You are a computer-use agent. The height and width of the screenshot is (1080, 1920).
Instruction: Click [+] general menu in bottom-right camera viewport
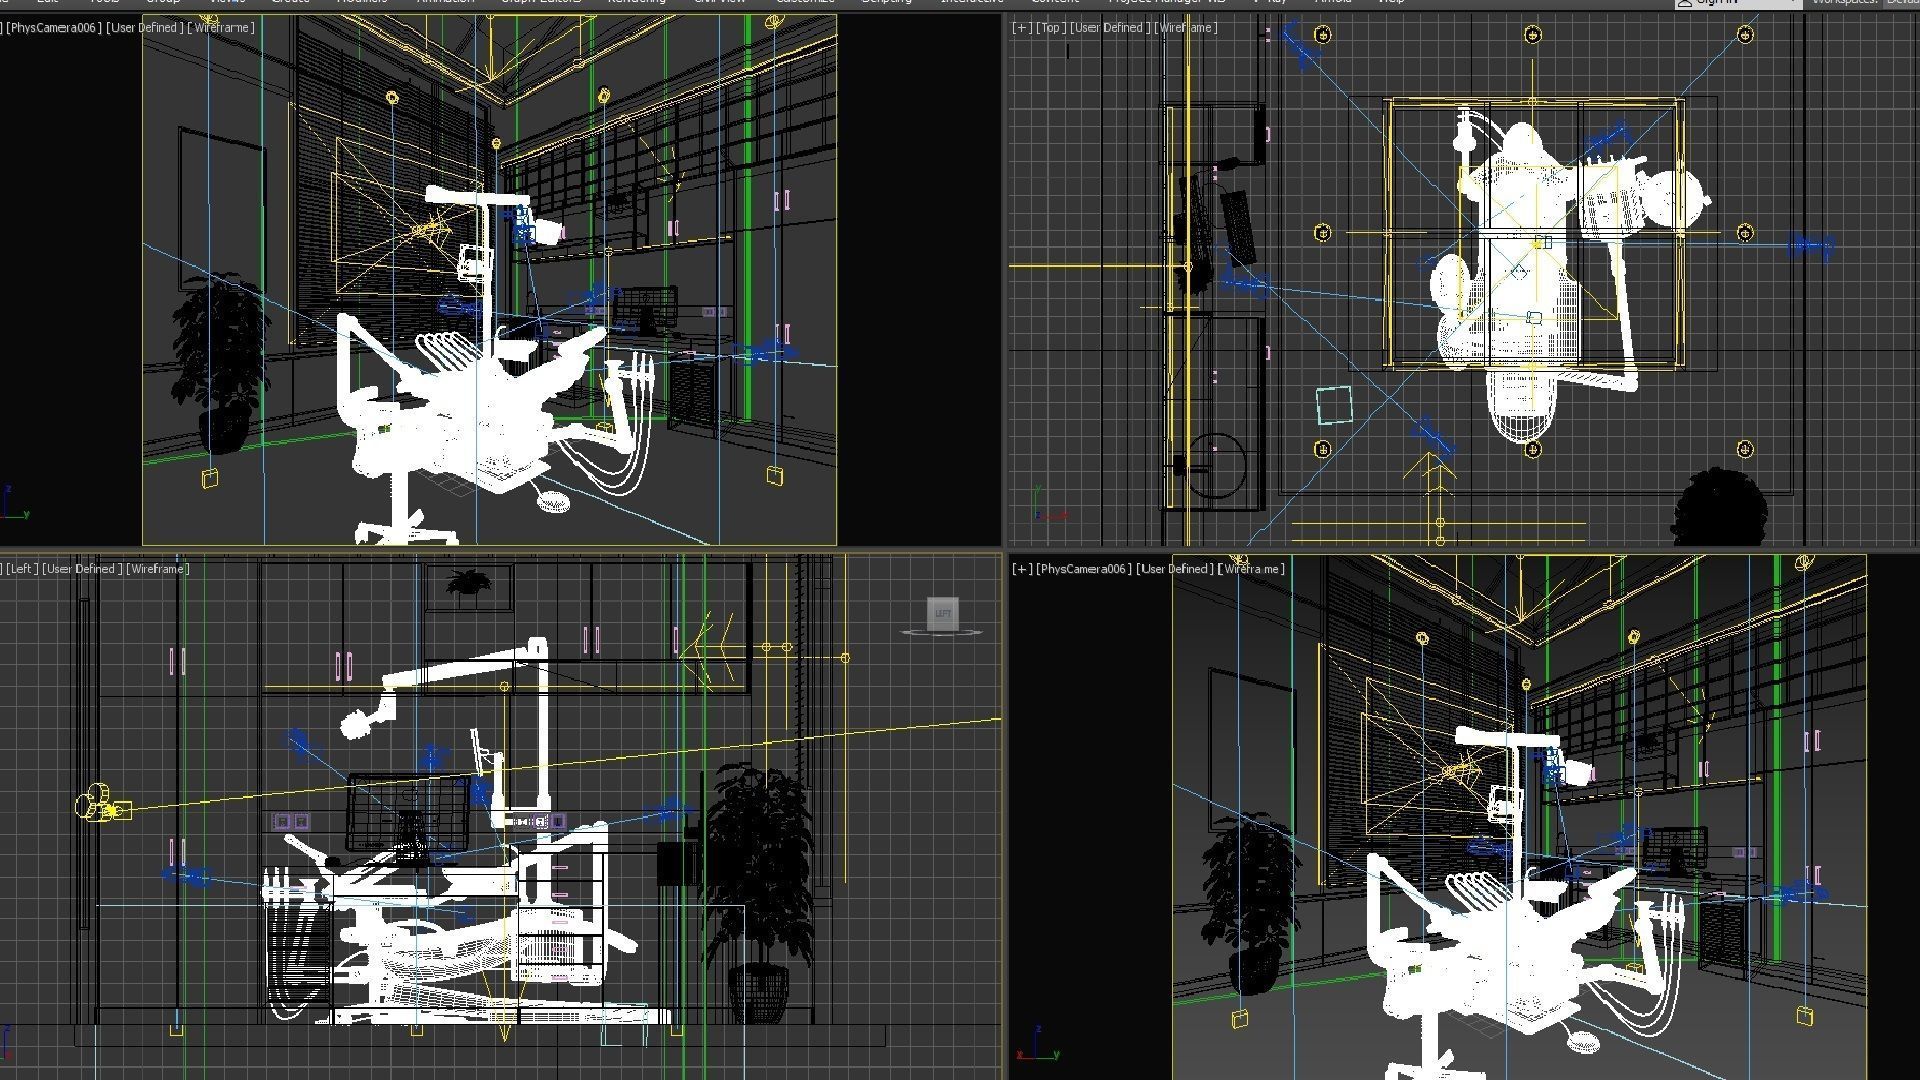click(x=1022, y=569)
